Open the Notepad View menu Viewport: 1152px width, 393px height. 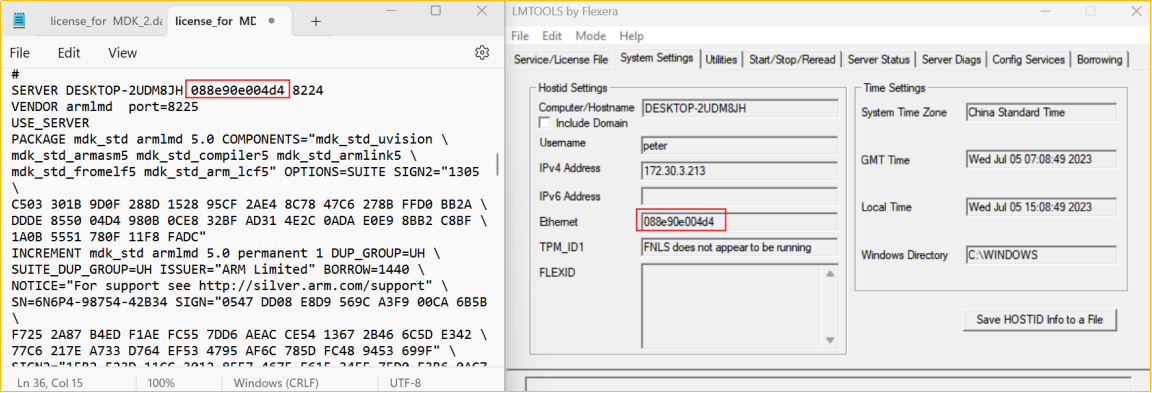[123, 53]
